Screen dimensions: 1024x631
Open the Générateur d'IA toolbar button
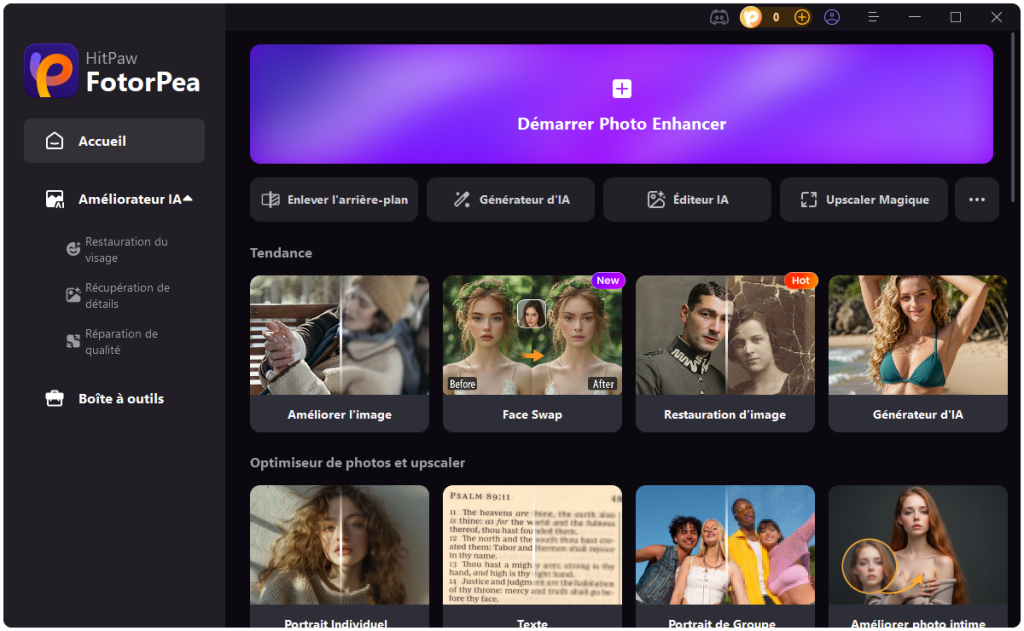(511, 200)
